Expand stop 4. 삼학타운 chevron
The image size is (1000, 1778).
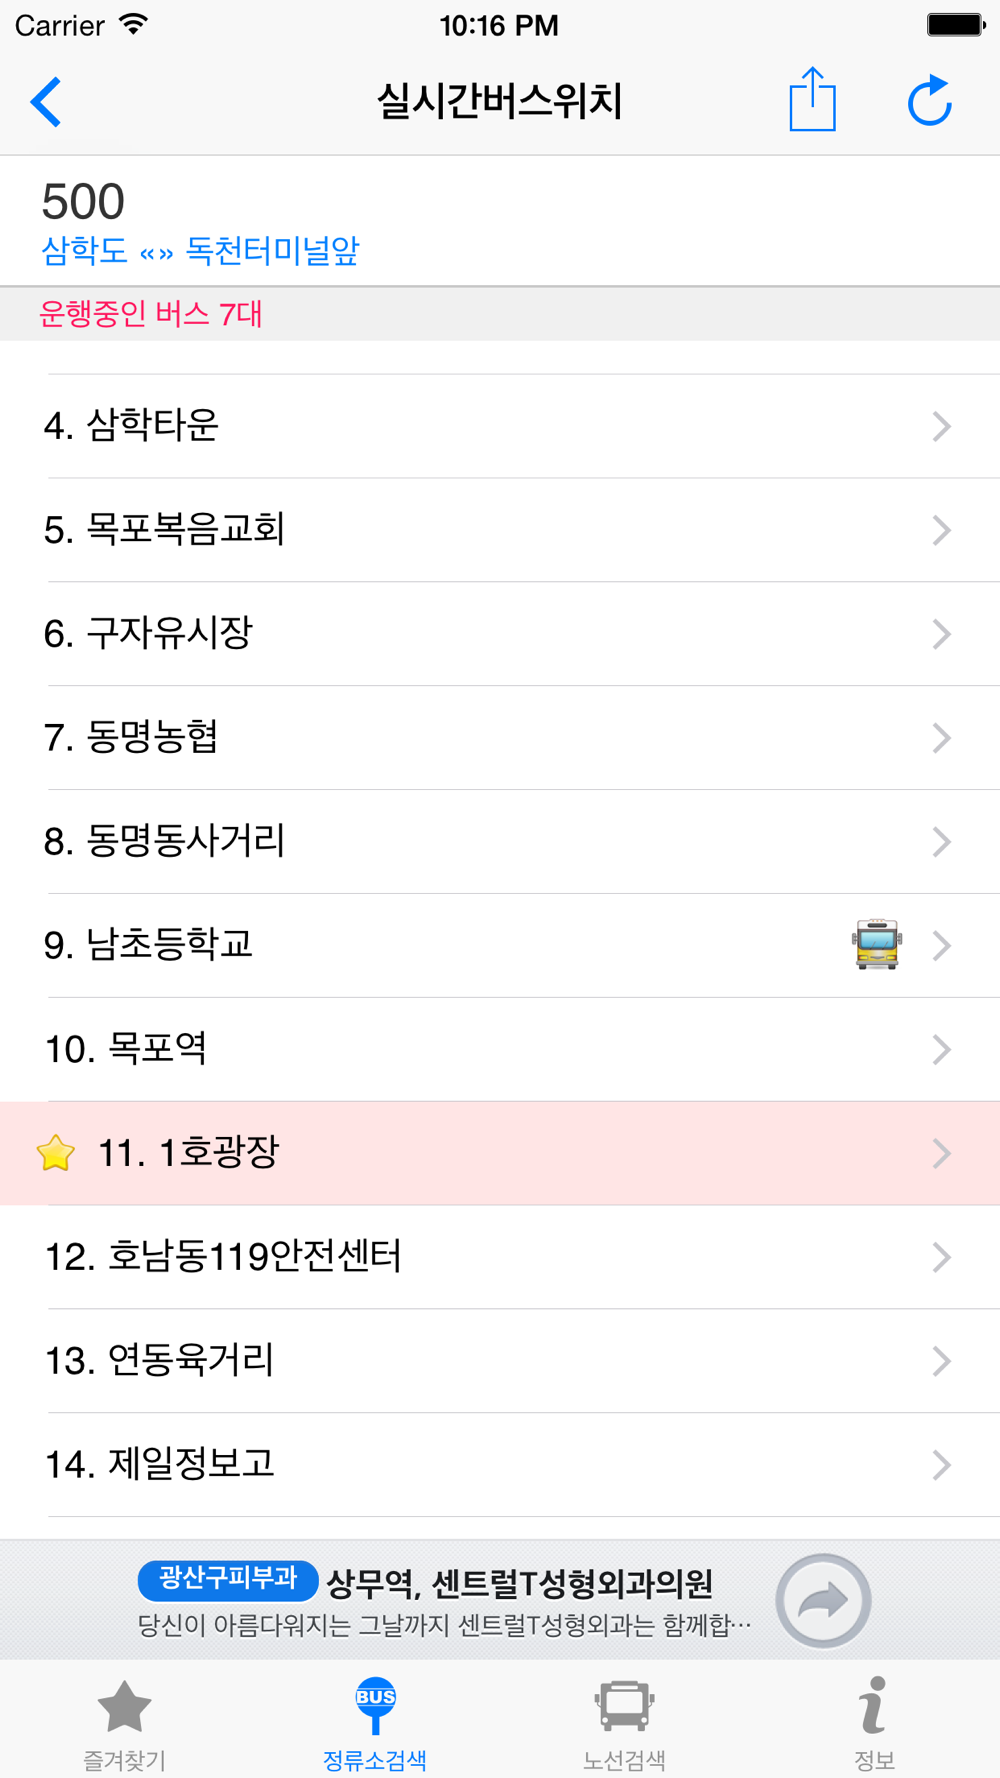(941, 426)
